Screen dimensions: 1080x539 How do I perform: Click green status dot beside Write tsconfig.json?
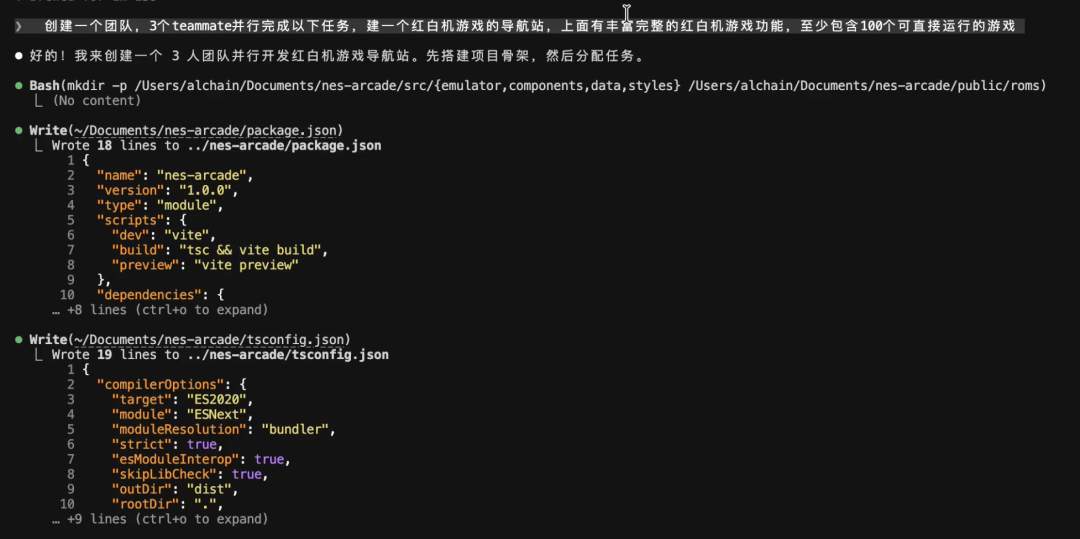tap(19, 340)
